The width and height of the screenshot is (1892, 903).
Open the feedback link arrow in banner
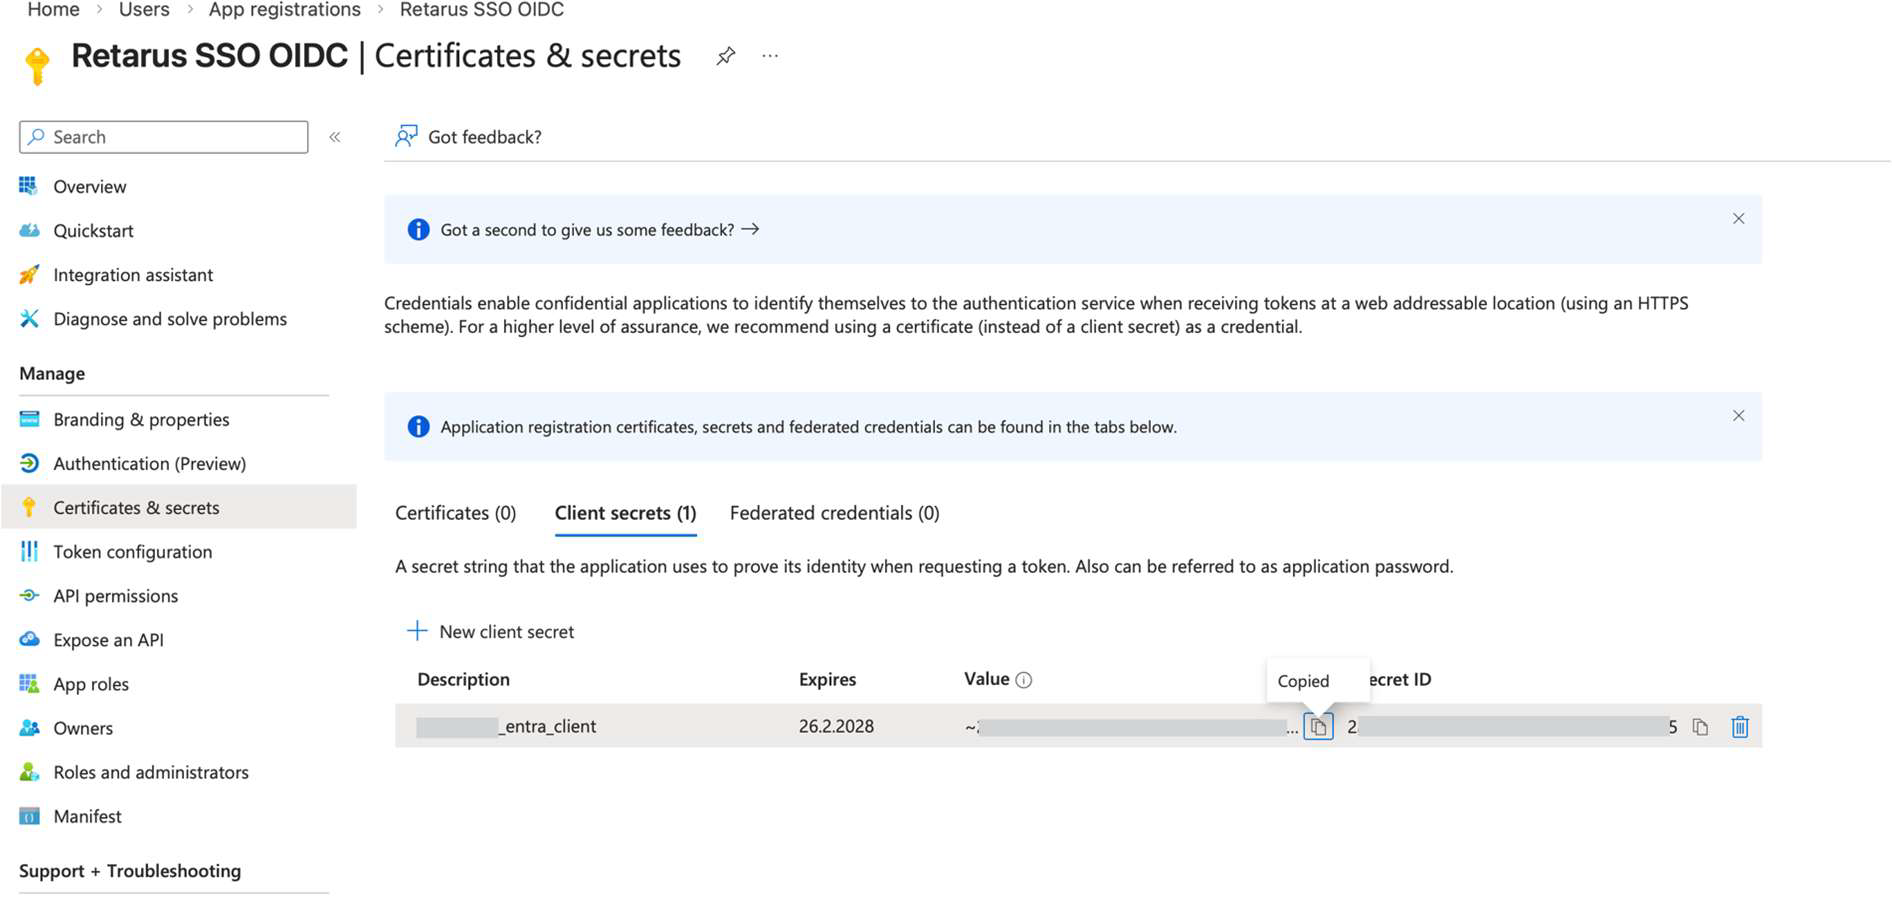[750, 230]
